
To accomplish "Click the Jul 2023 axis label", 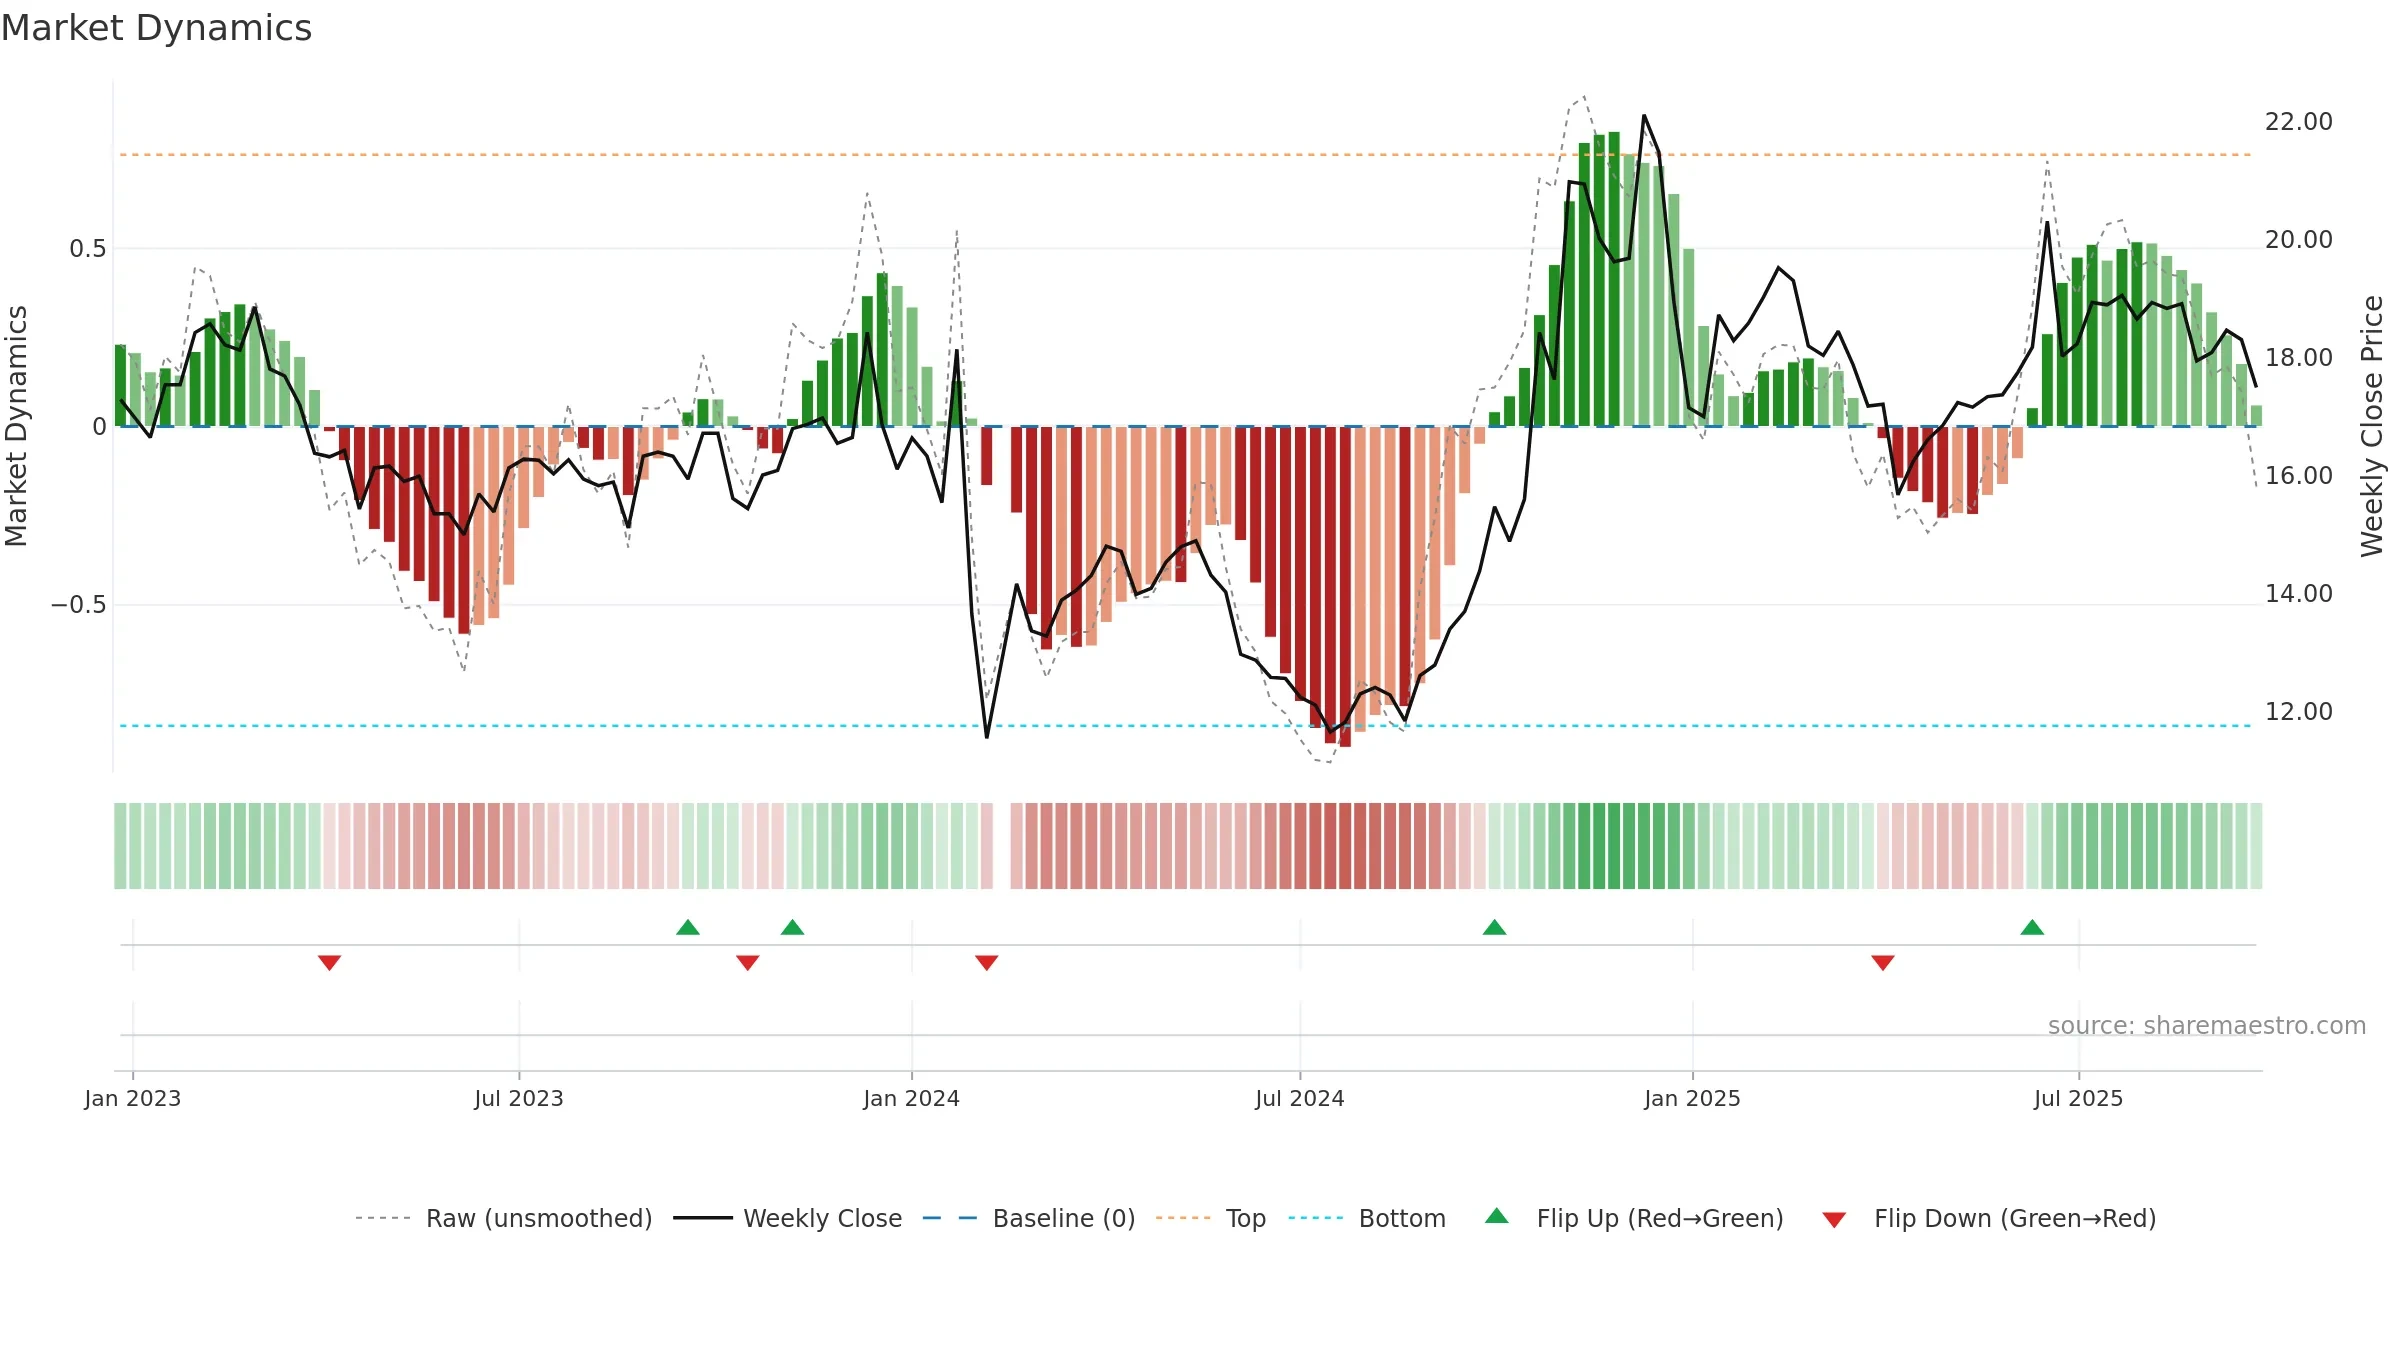I will pyautogui.click(x=519, y=1098).
